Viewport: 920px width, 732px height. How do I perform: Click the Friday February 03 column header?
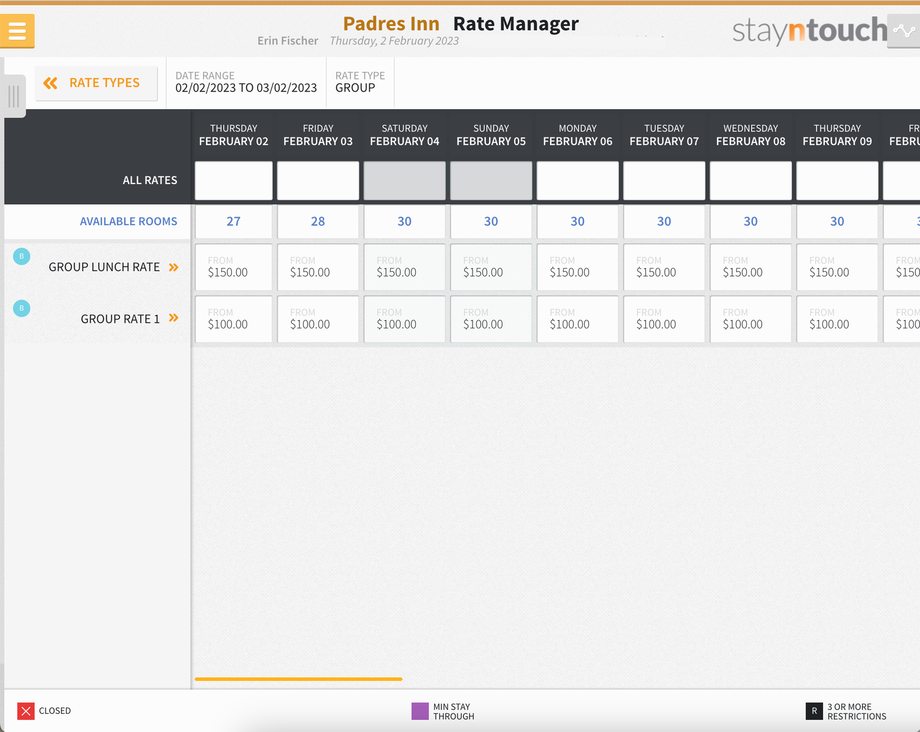tap(318, 135)
